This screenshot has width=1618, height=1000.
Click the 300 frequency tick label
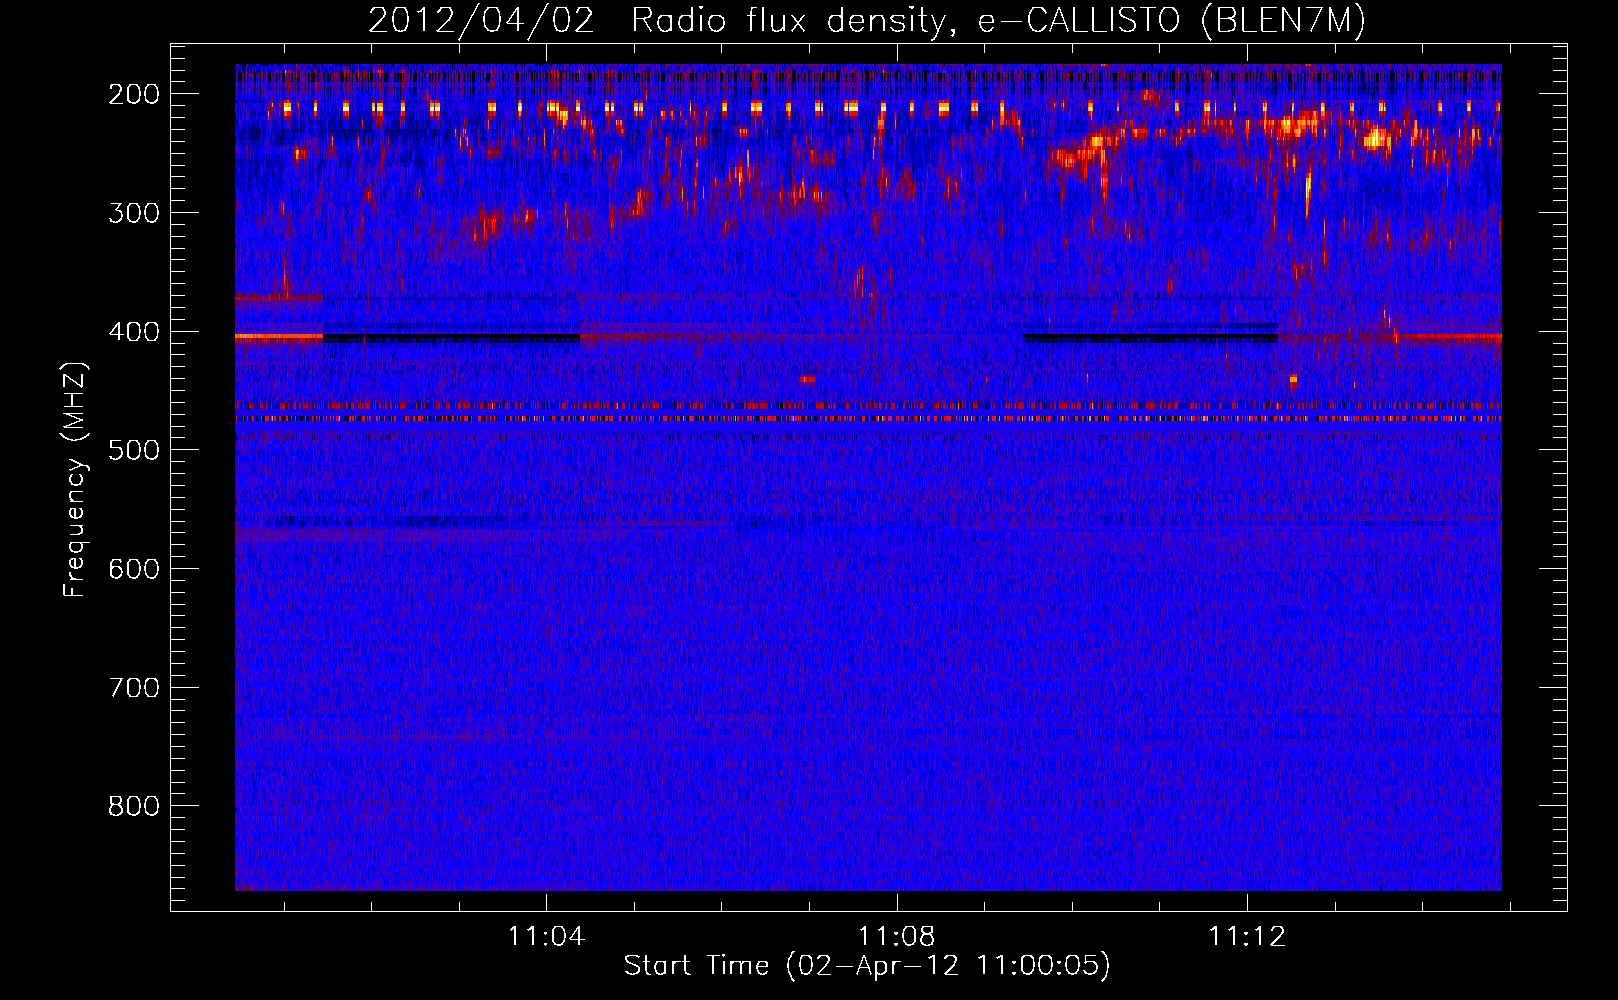[x=134, y=213]
